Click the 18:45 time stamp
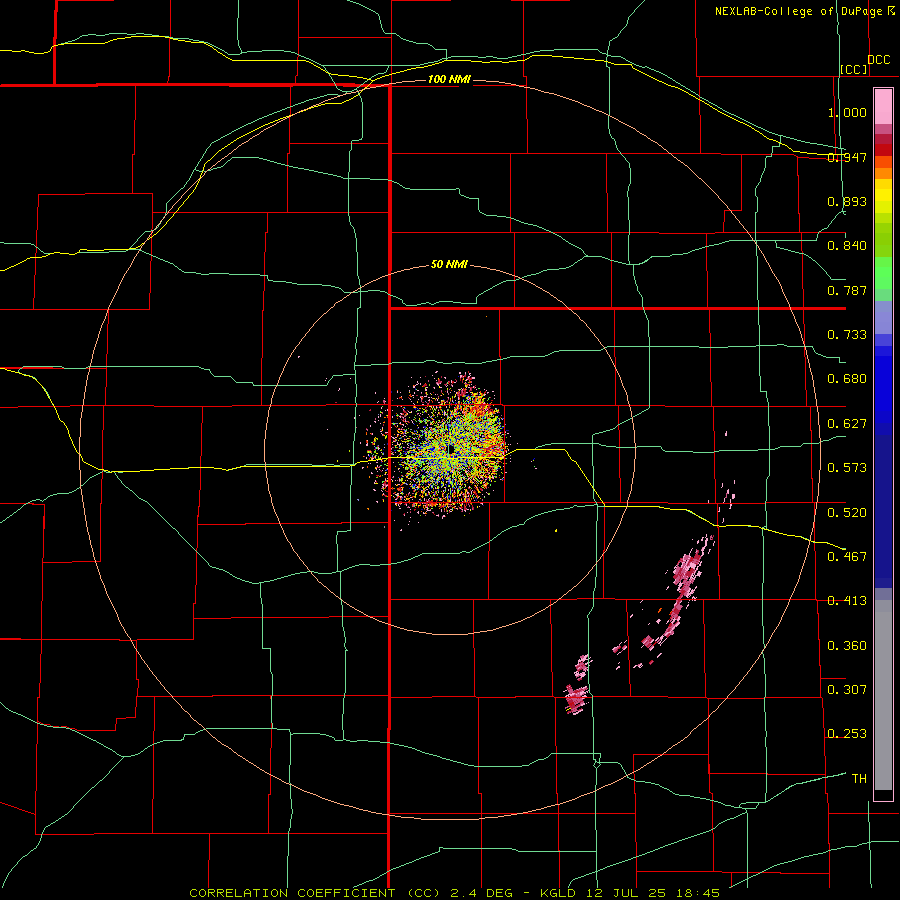Image resolution: width=900 pixels, height=900 pixels. tap(697, 893)
